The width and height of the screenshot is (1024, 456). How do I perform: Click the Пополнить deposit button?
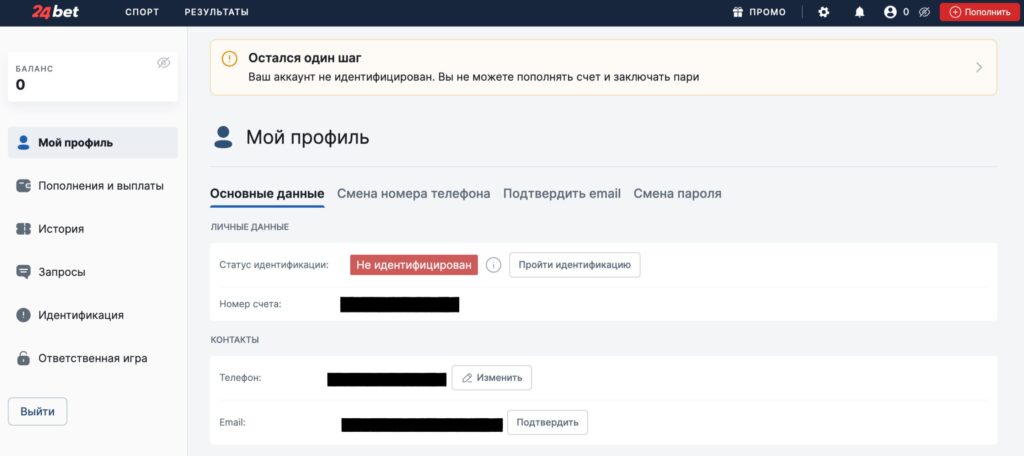[979, 12]
